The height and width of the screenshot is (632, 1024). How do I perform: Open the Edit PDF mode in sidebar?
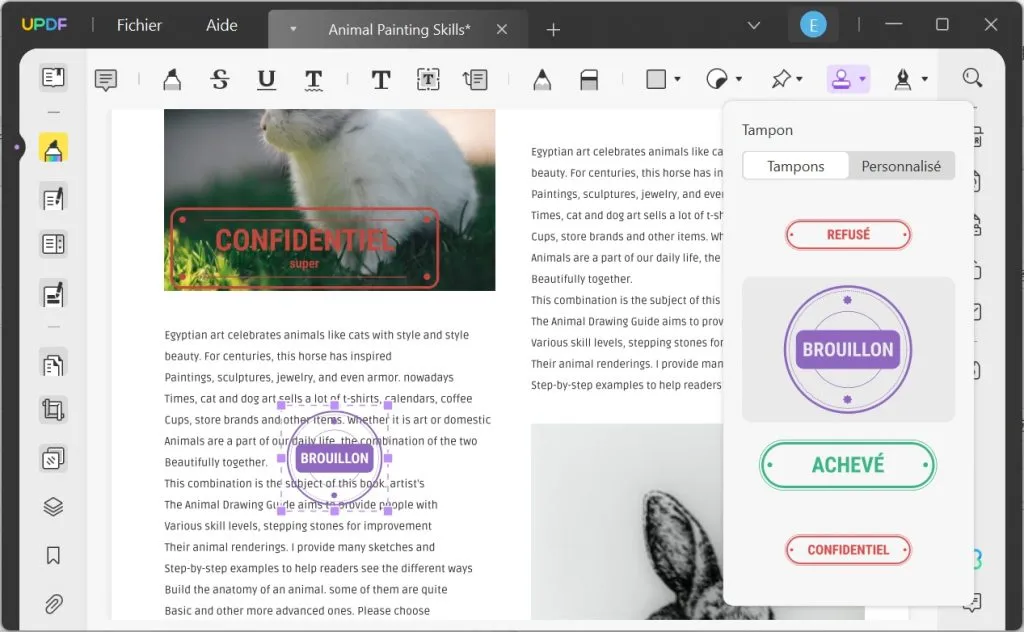pos(53,198)
